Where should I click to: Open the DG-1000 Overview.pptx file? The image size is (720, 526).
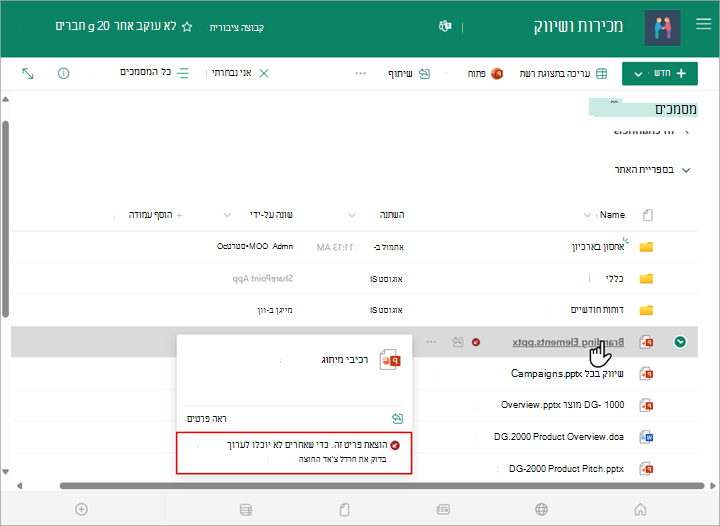click(562, 405)
